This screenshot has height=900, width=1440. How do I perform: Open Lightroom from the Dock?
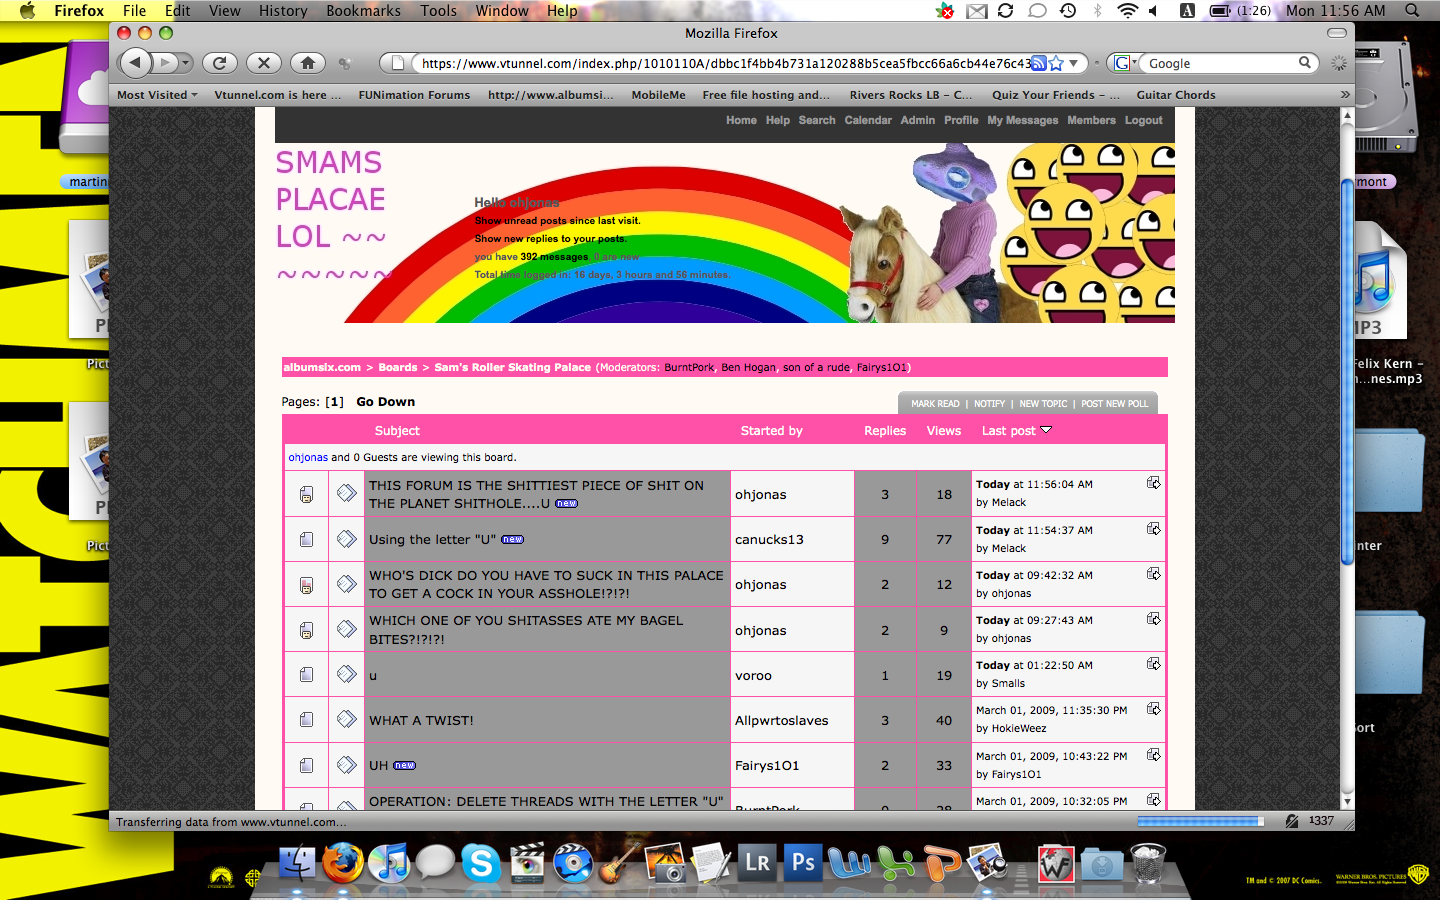click(757, 863)
